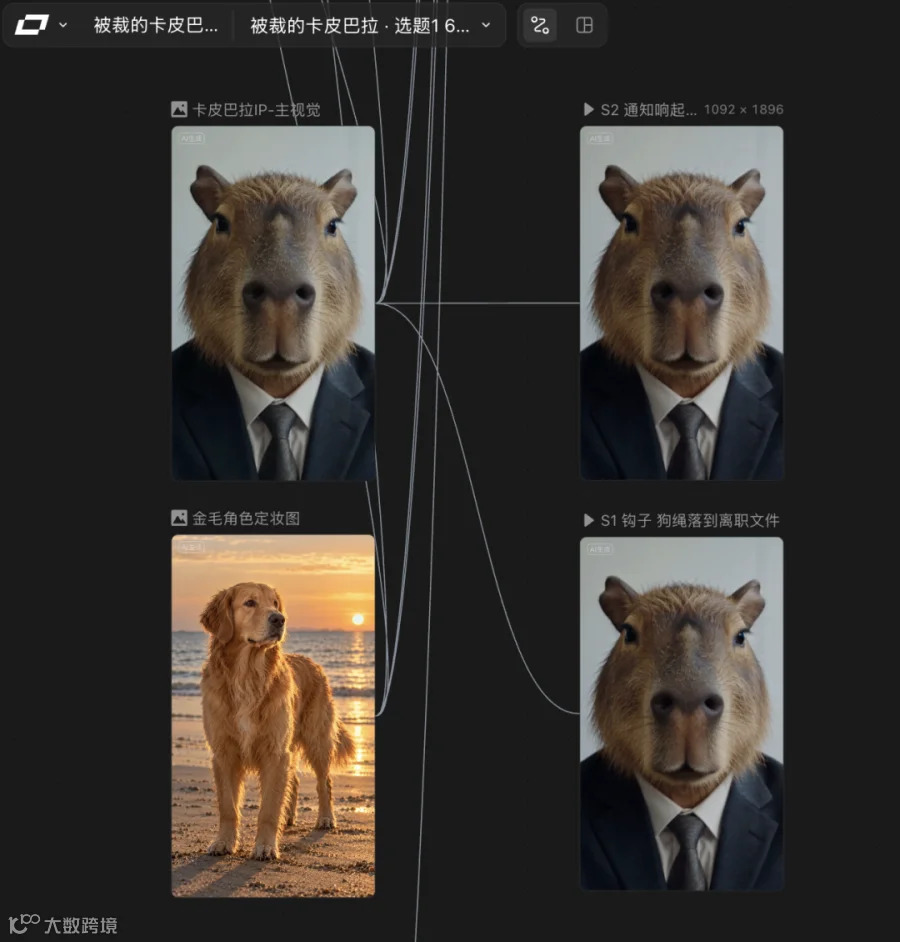Open the golden retriever beach thumbnail
The height and width of the screenshot is (942, 900).
click(x=273, y=716)
